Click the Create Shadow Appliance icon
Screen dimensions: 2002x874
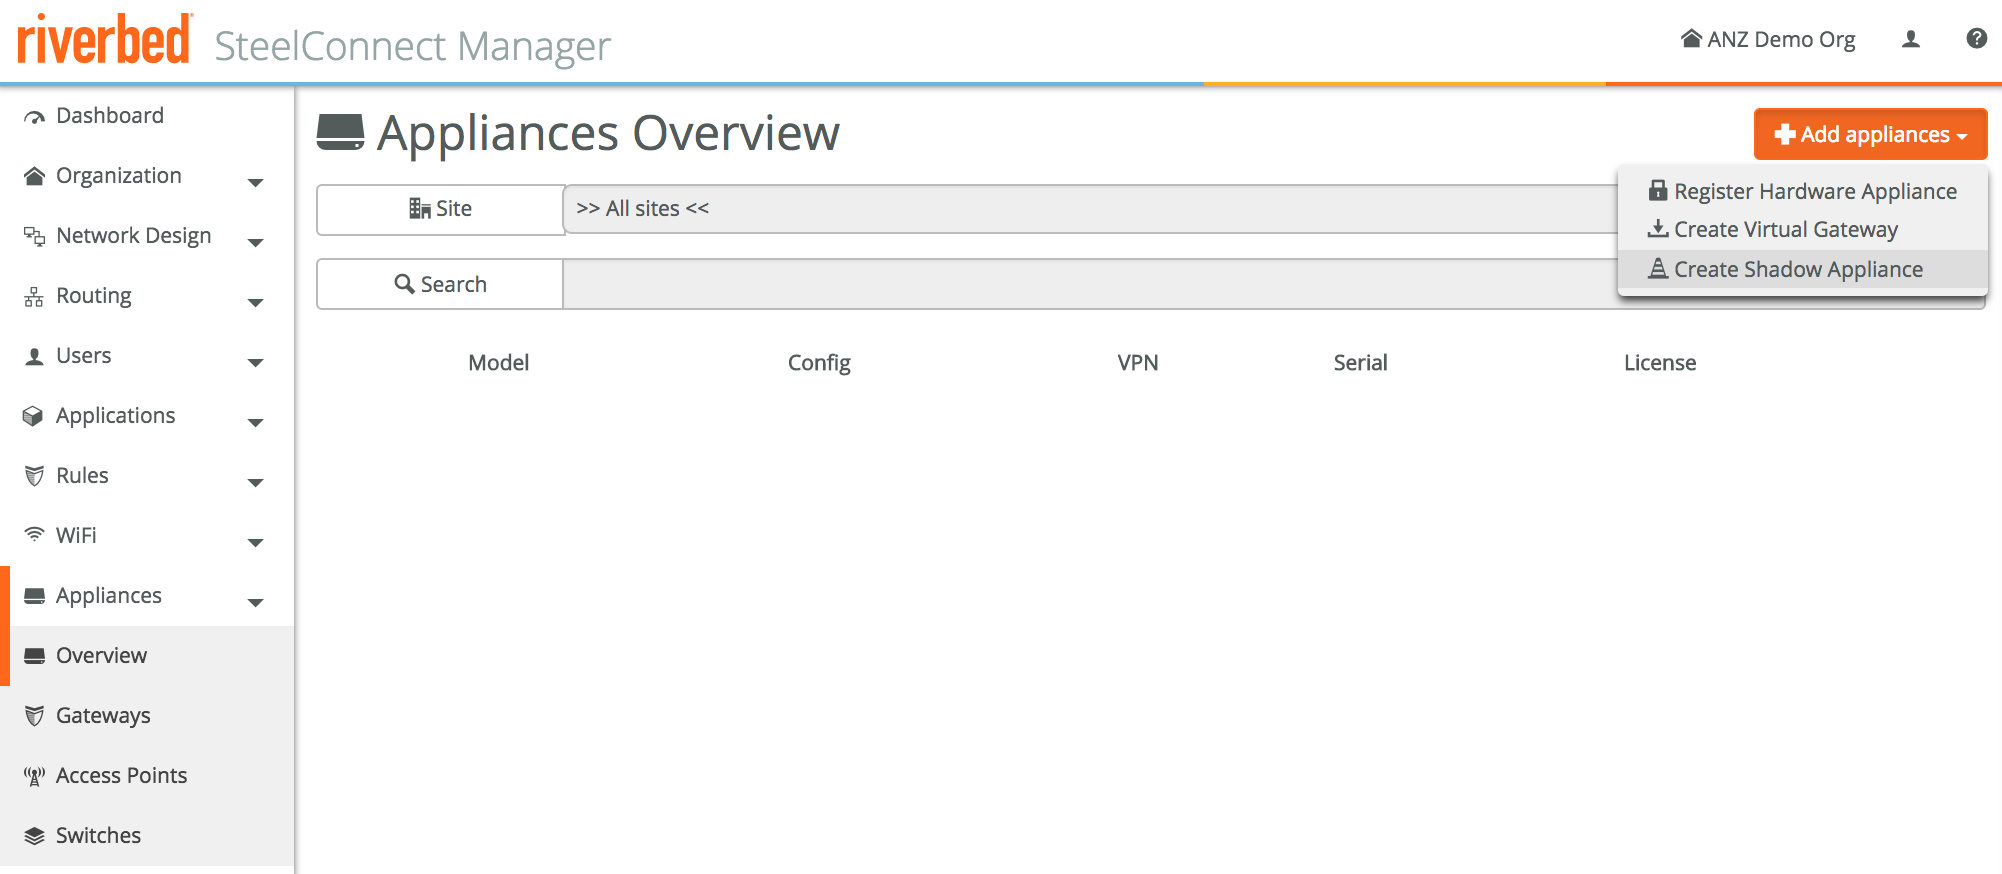click(x=1658, y=268)
